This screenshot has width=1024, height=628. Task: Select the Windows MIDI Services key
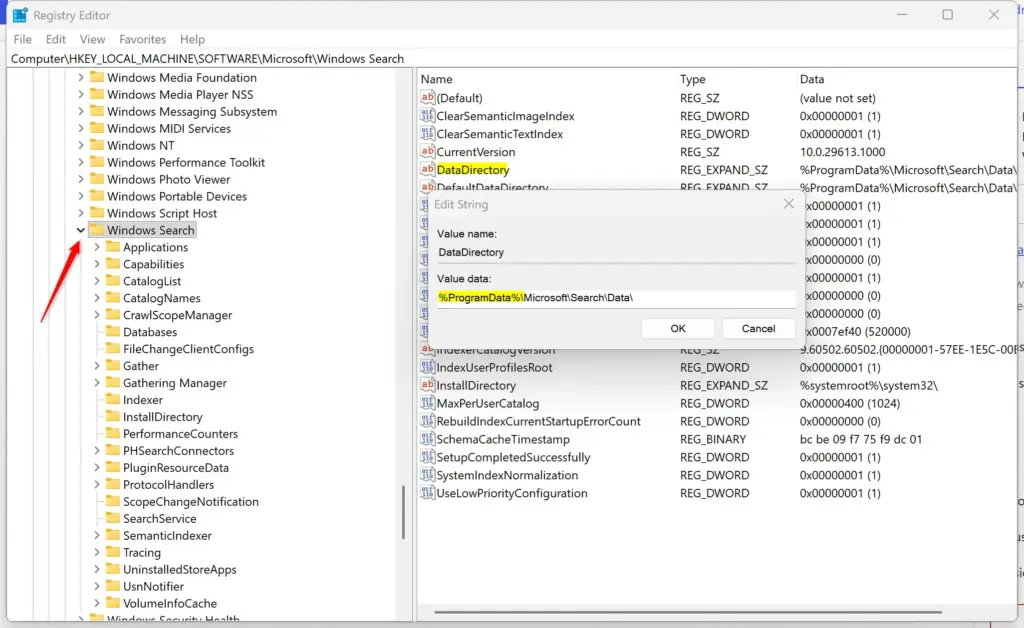(x=169, y=128)
